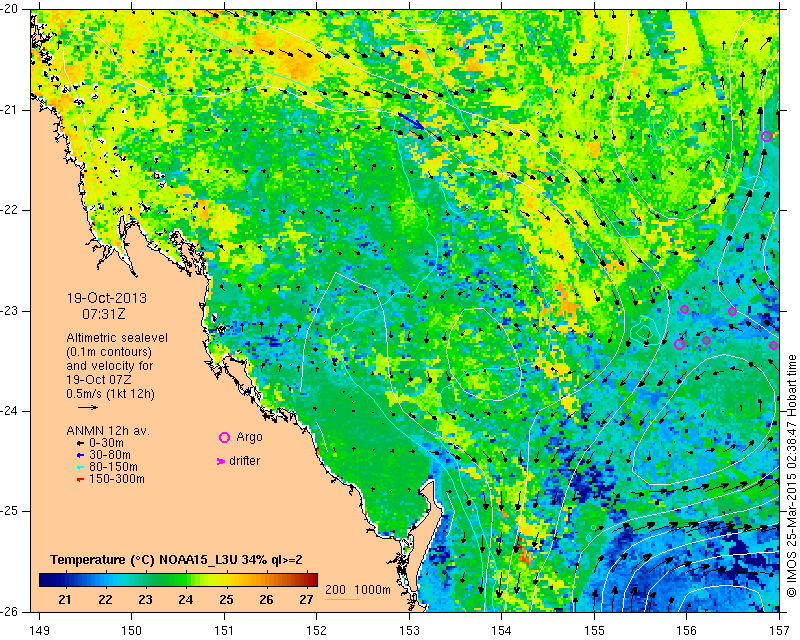Click the '150-300m' depth label
800x640 pixels.
(117, 479)
